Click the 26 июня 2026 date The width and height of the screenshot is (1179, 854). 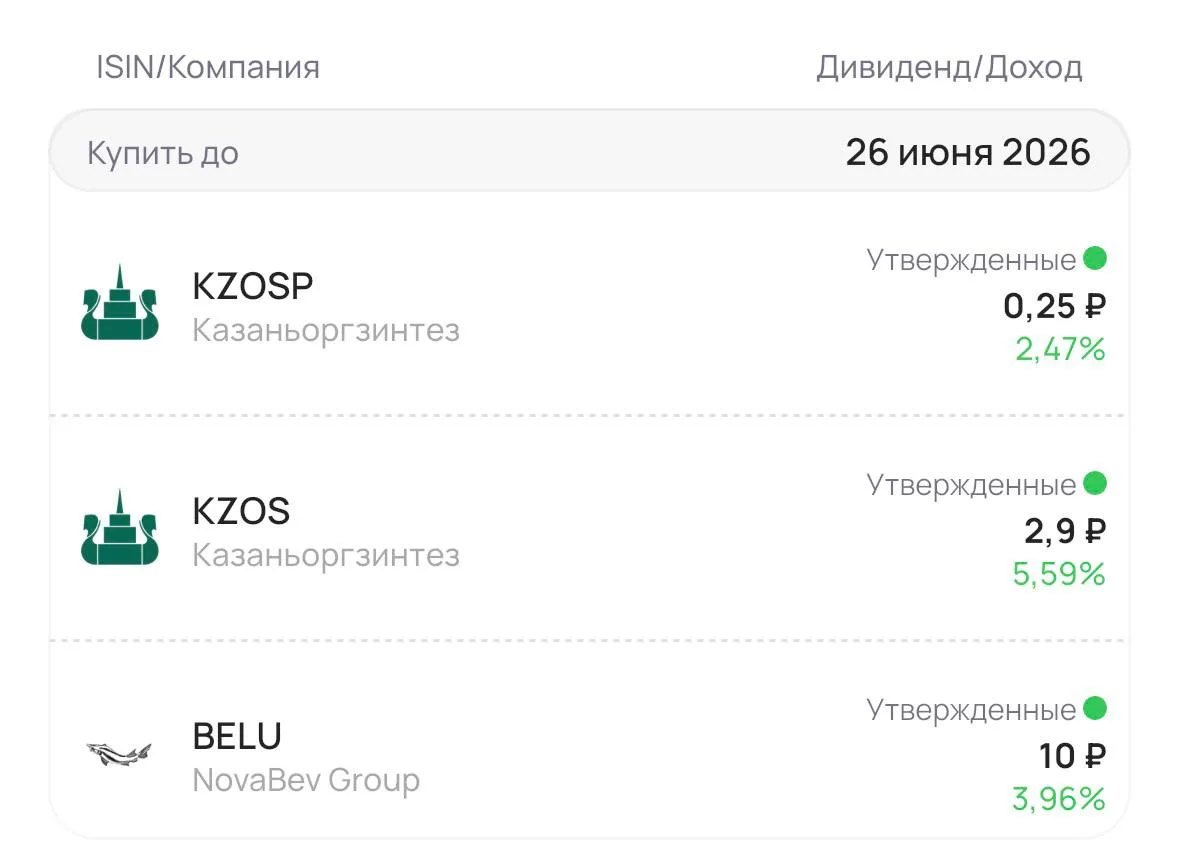pyautogui.click(x=968, y=153)
